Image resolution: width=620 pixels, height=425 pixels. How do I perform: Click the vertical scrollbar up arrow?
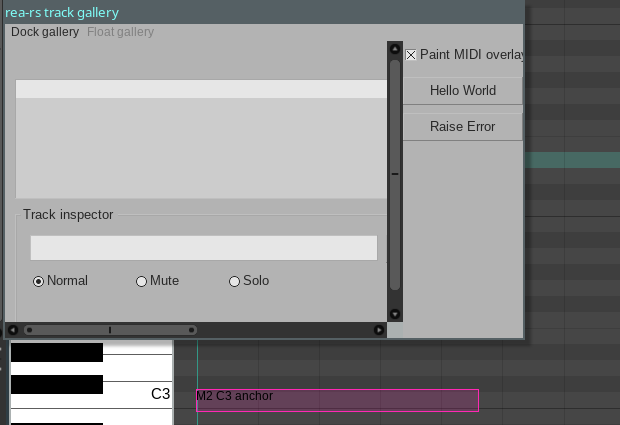click(395, 49)
